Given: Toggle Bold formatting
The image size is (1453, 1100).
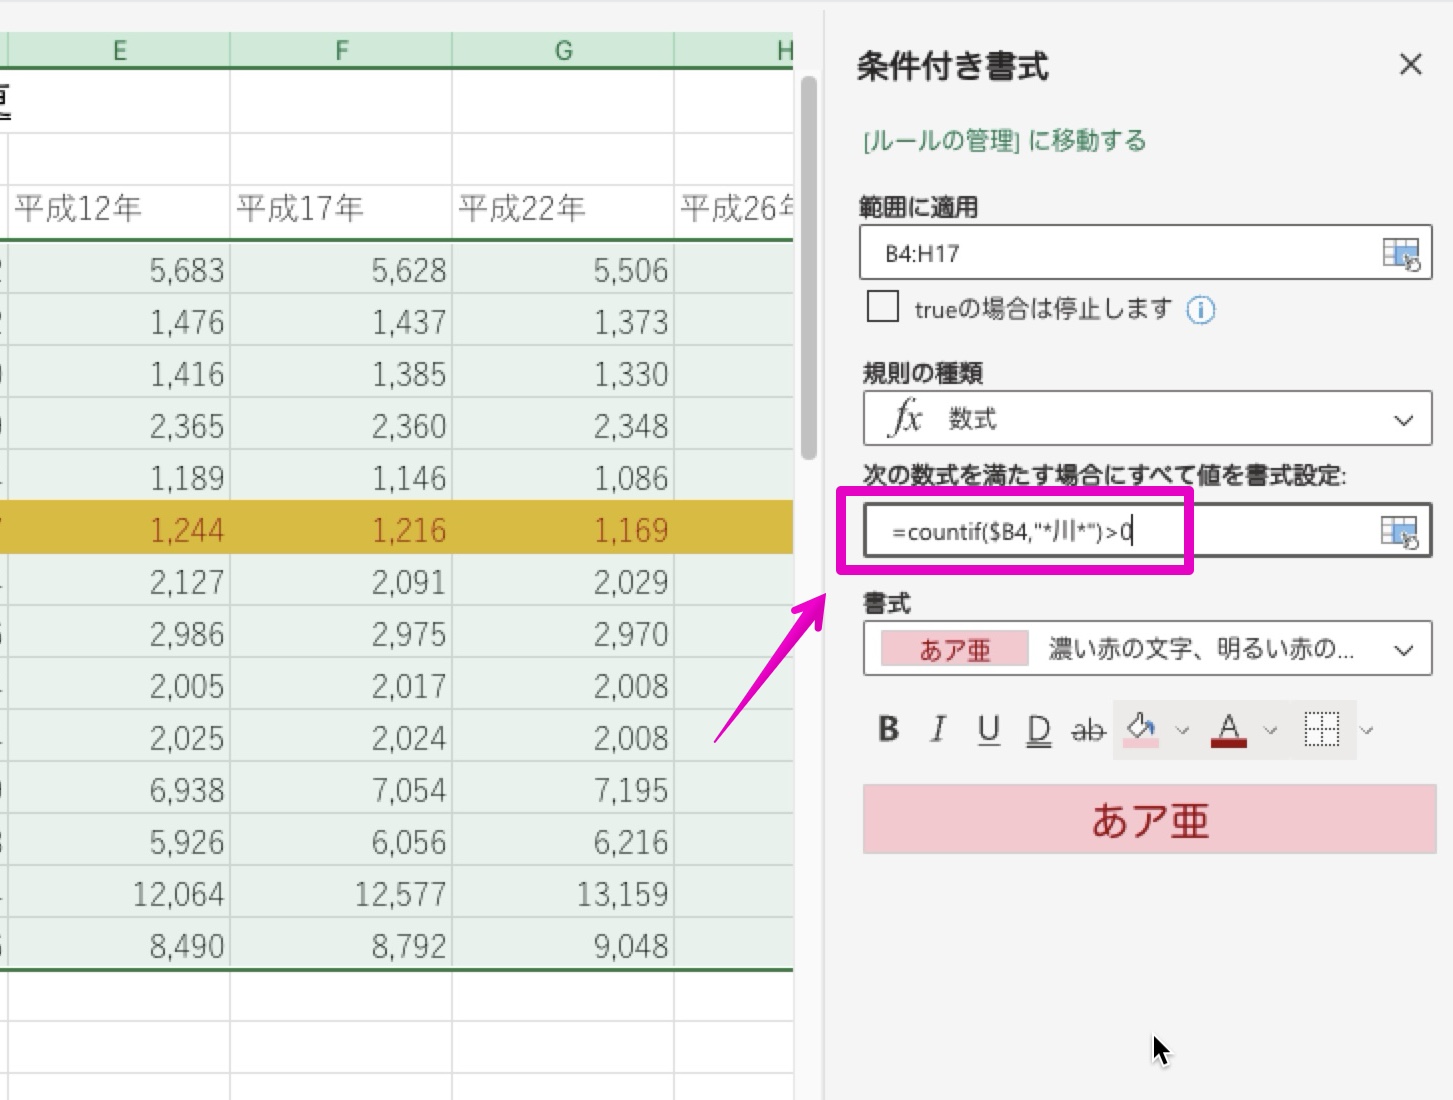Looking at the screenshot, I should [888, 729].
